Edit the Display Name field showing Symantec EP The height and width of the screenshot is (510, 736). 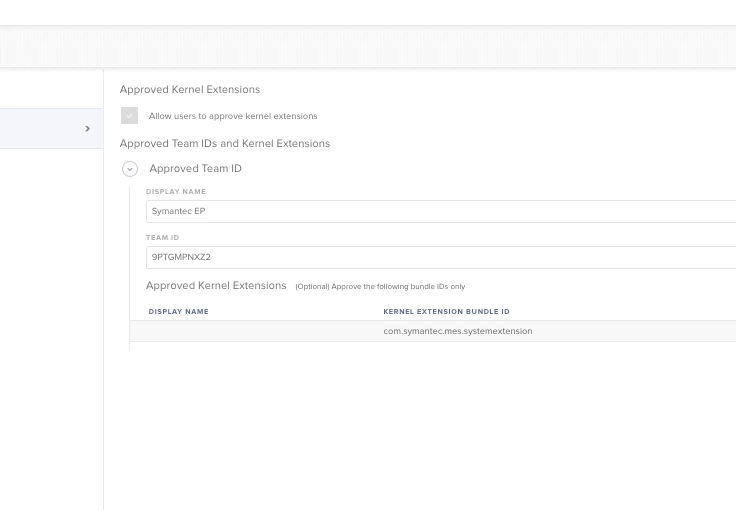coord(441,211)
